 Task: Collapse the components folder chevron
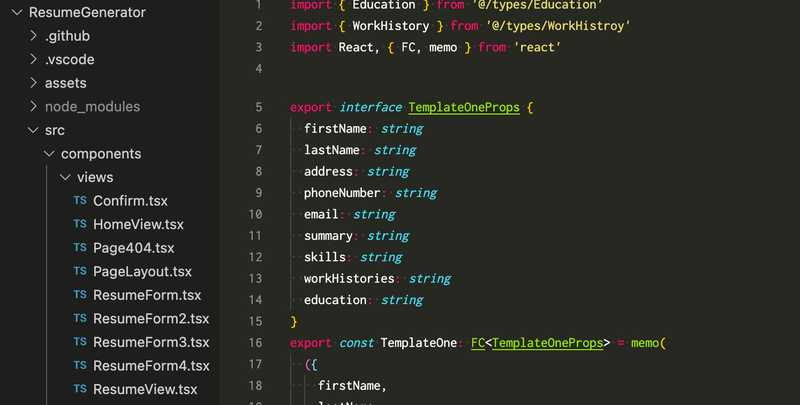[49, 154]
